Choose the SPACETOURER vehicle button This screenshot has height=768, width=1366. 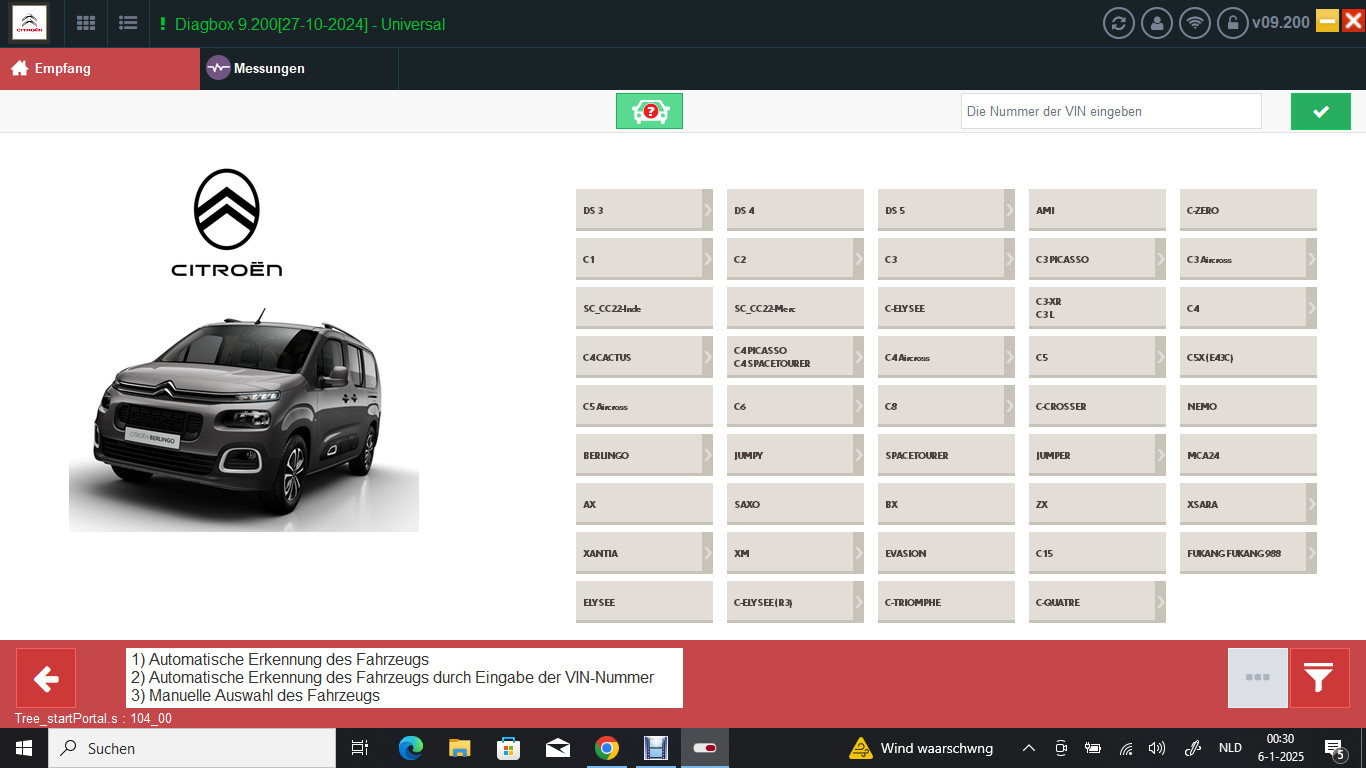pos(946,455)
